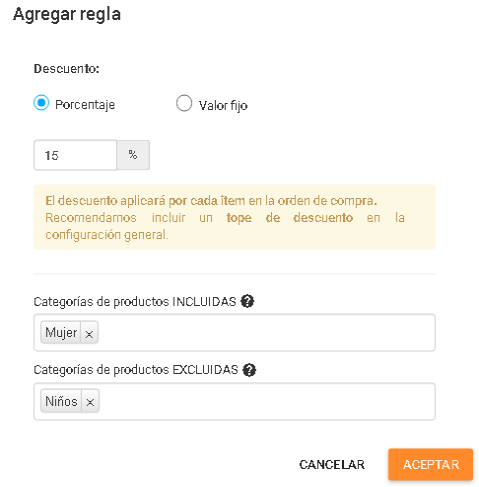The image size is (479, 487).
Task: Click the percent sign addon box
Action: click(133, 155)
